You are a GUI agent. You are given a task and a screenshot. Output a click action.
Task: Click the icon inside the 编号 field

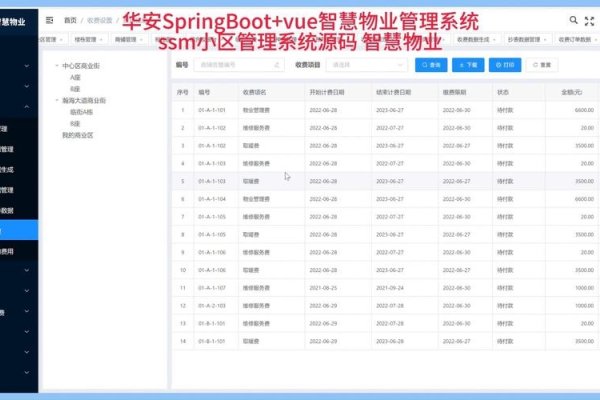click(x=277, y=65)
